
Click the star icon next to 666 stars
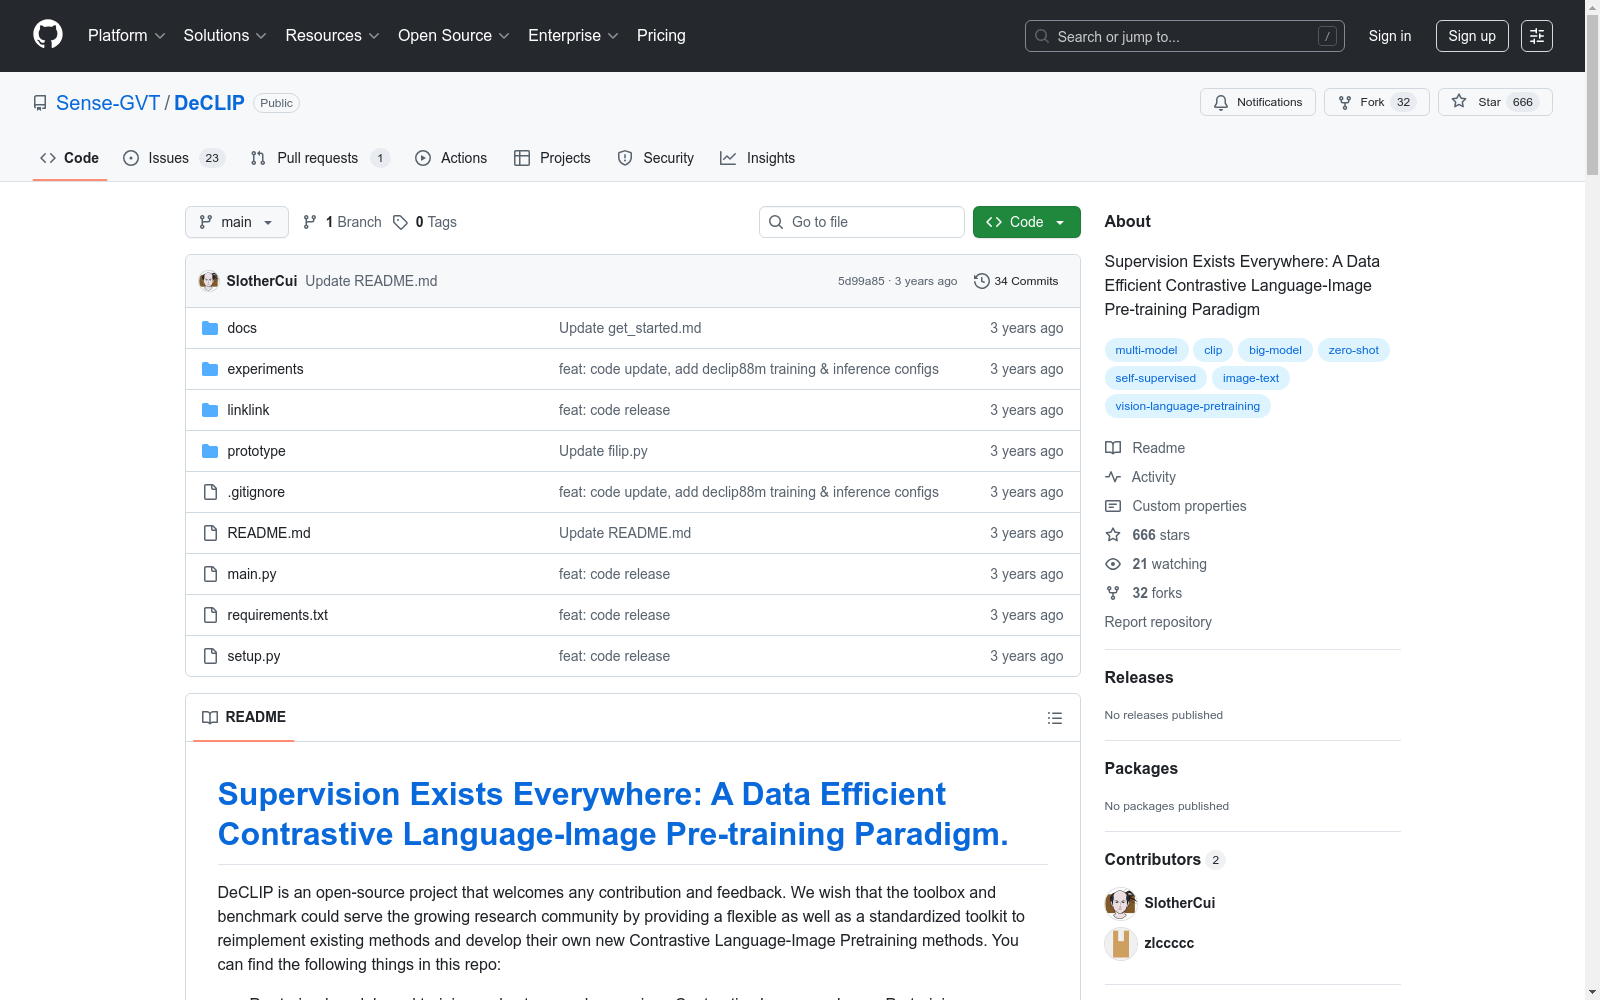(x=1113, y=535)
